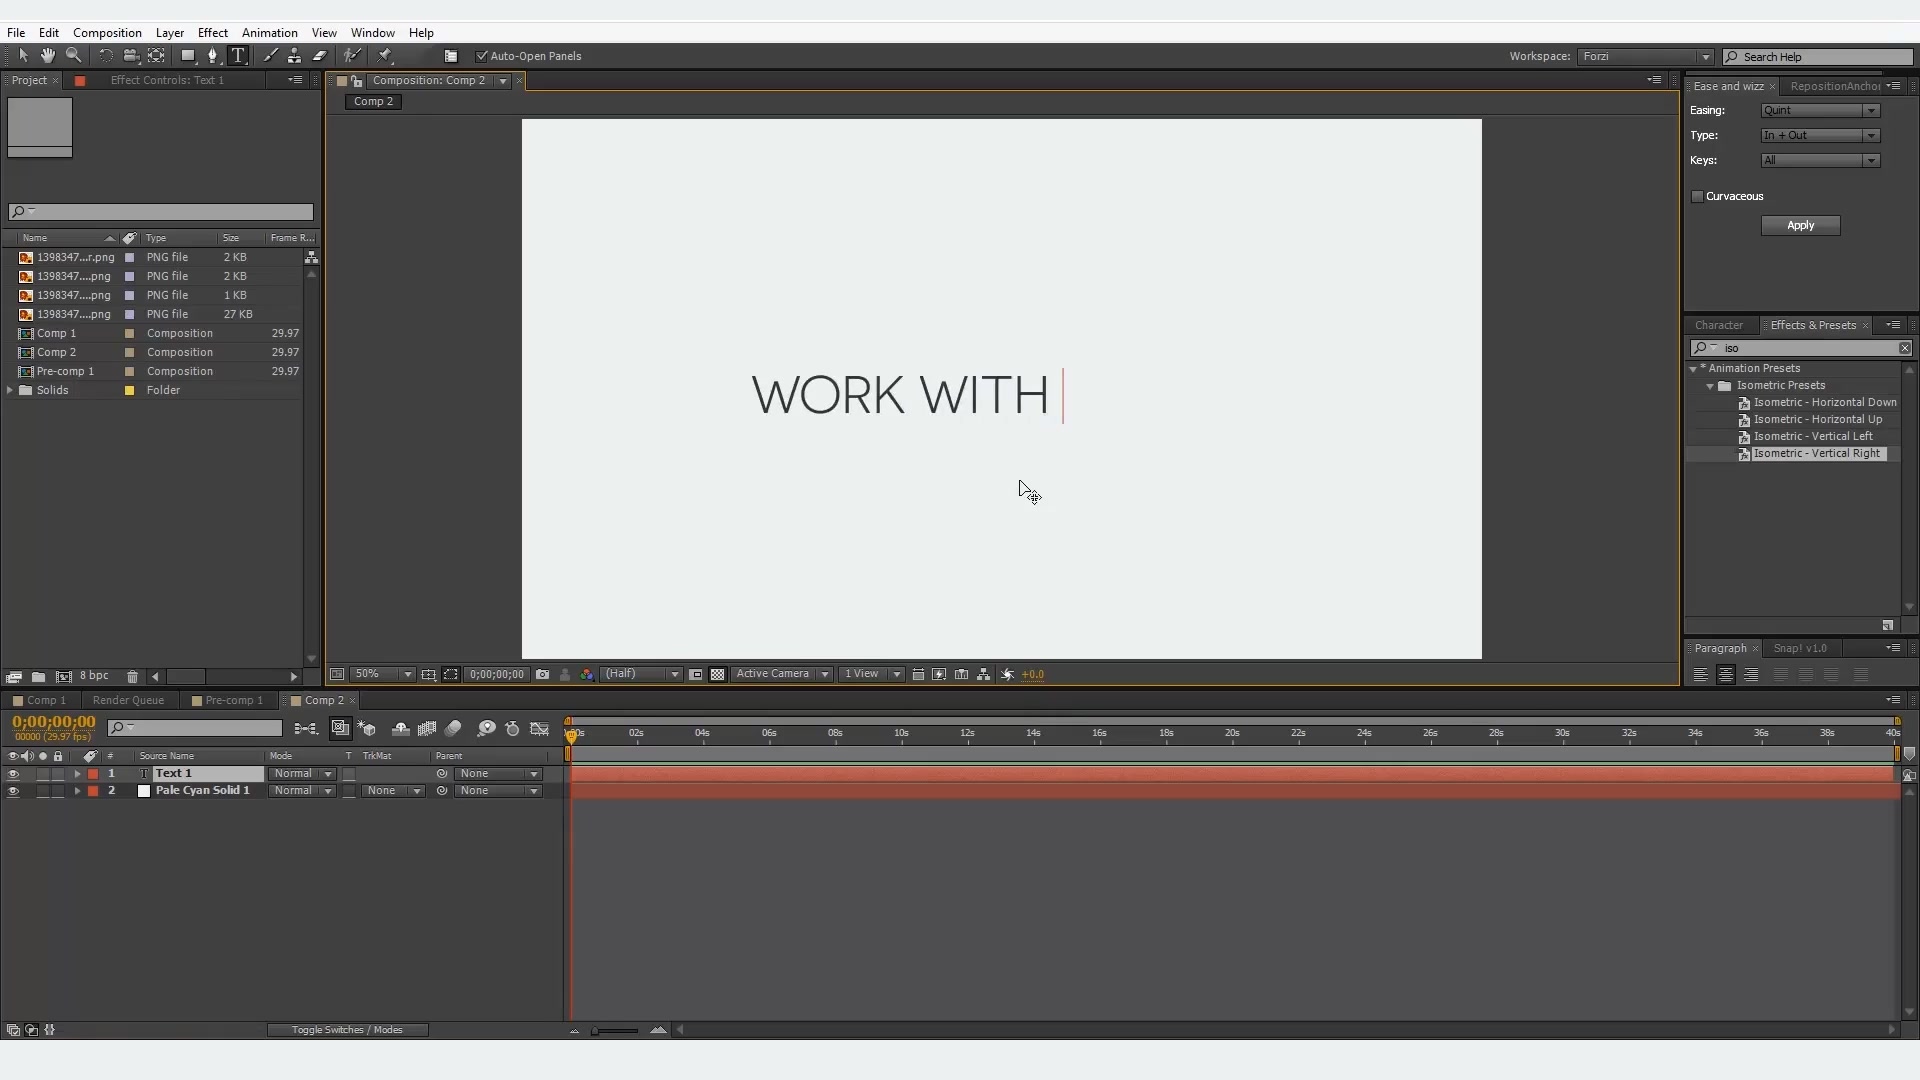
Task: Enable frame blending for all layers
Action: [427, 729]
